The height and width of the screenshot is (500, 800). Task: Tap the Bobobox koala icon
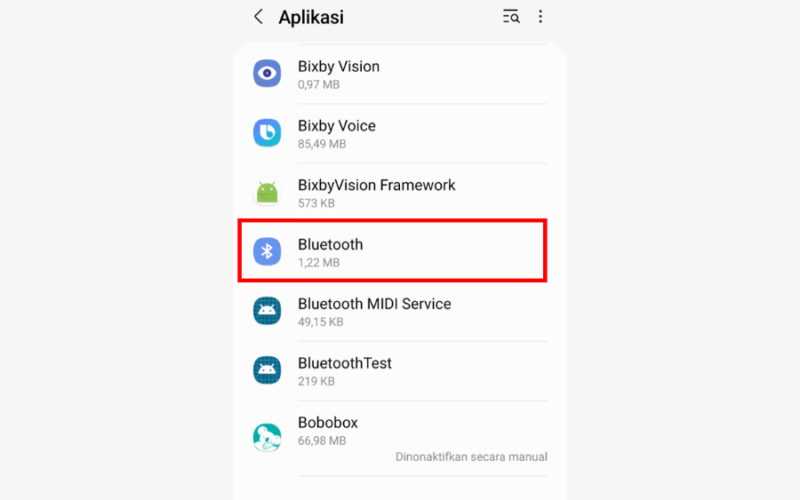click(x=267, y=437)
